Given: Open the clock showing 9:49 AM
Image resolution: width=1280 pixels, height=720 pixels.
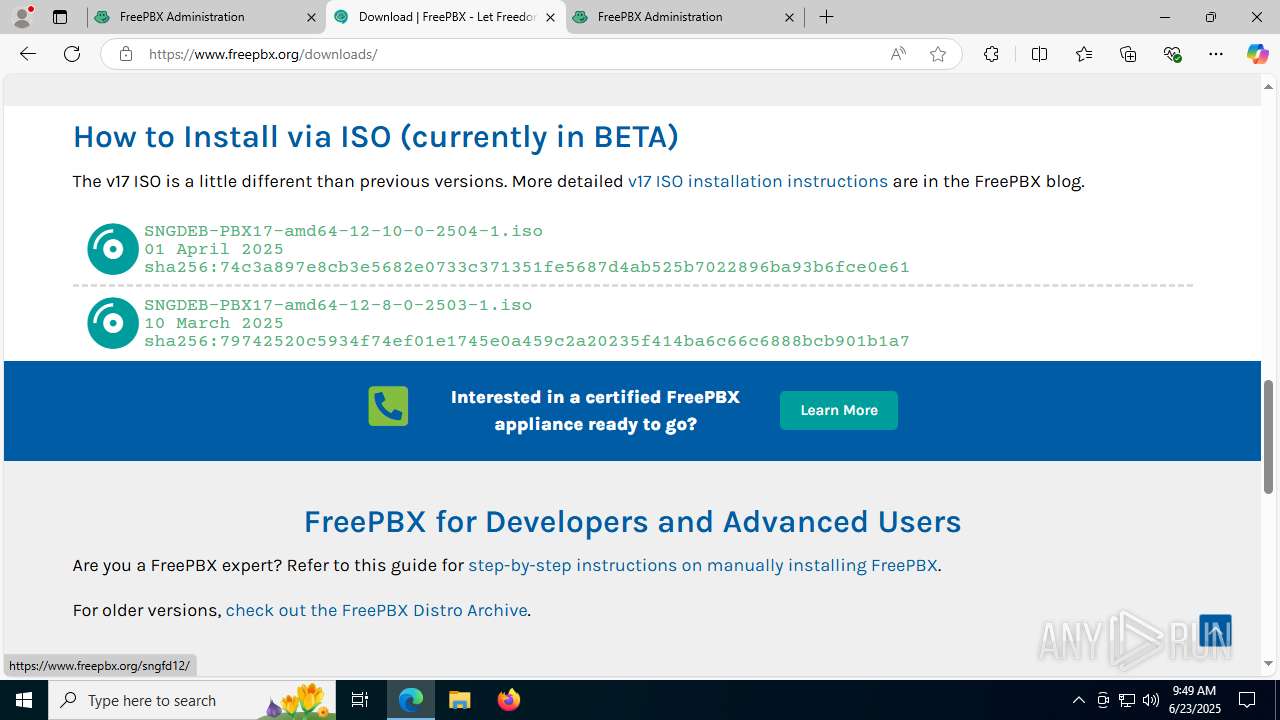Looking at the screenshot, I should [x=1194, y=700].
